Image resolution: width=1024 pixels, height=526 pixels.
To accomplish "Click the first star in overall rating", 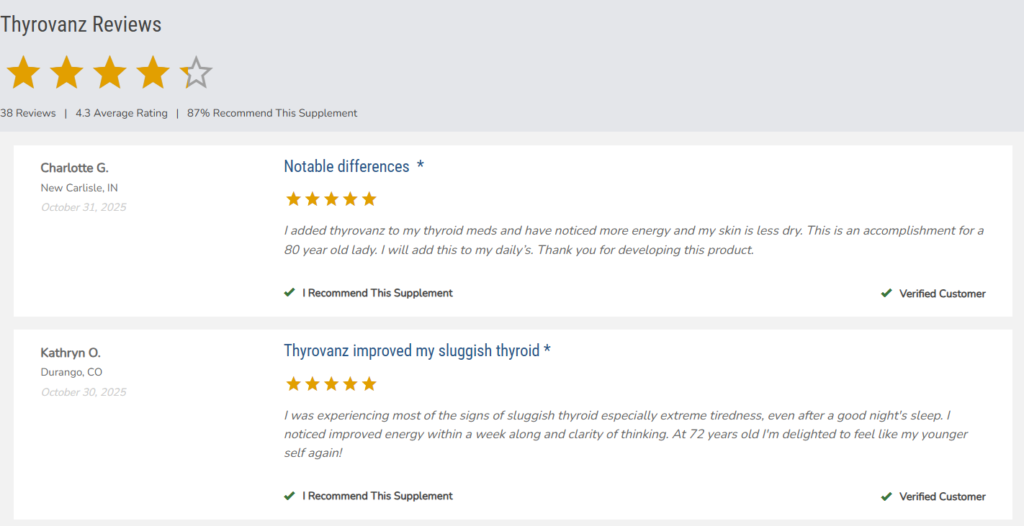I will (23, 73).
